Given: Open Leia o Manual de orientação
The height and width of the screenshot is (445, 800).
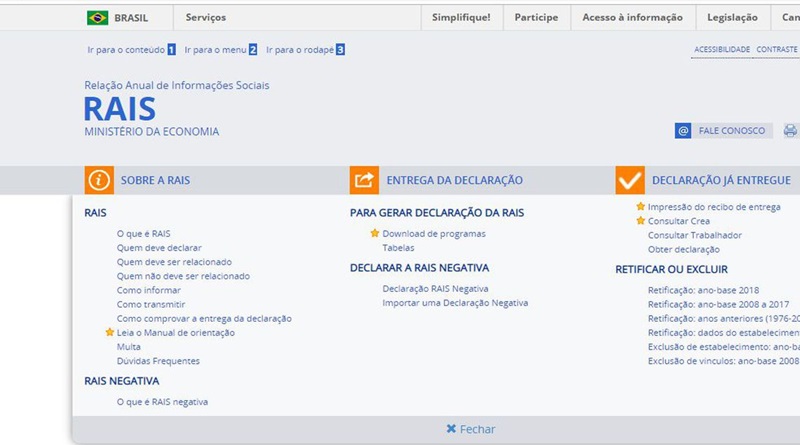Looking at the screenshot, I should (x=176, y=333).
